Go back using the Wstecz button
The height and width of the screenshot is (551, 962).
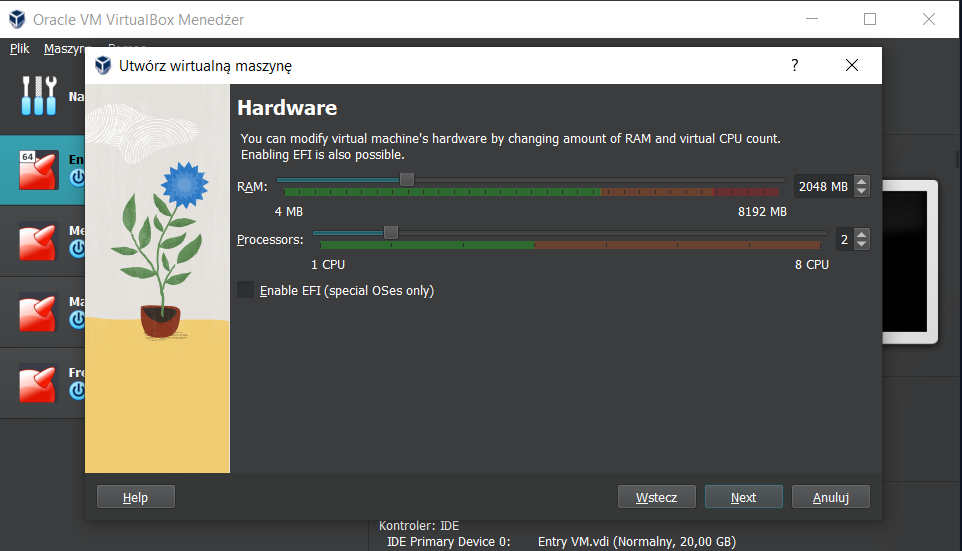tap(656, 497)
